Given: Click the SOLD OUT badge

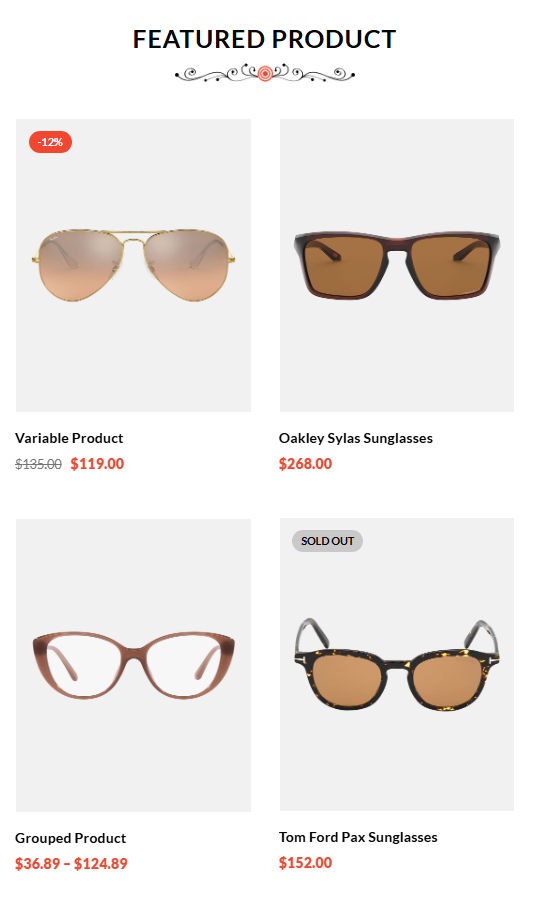Looking at the screenshot, I should (327, 541).
